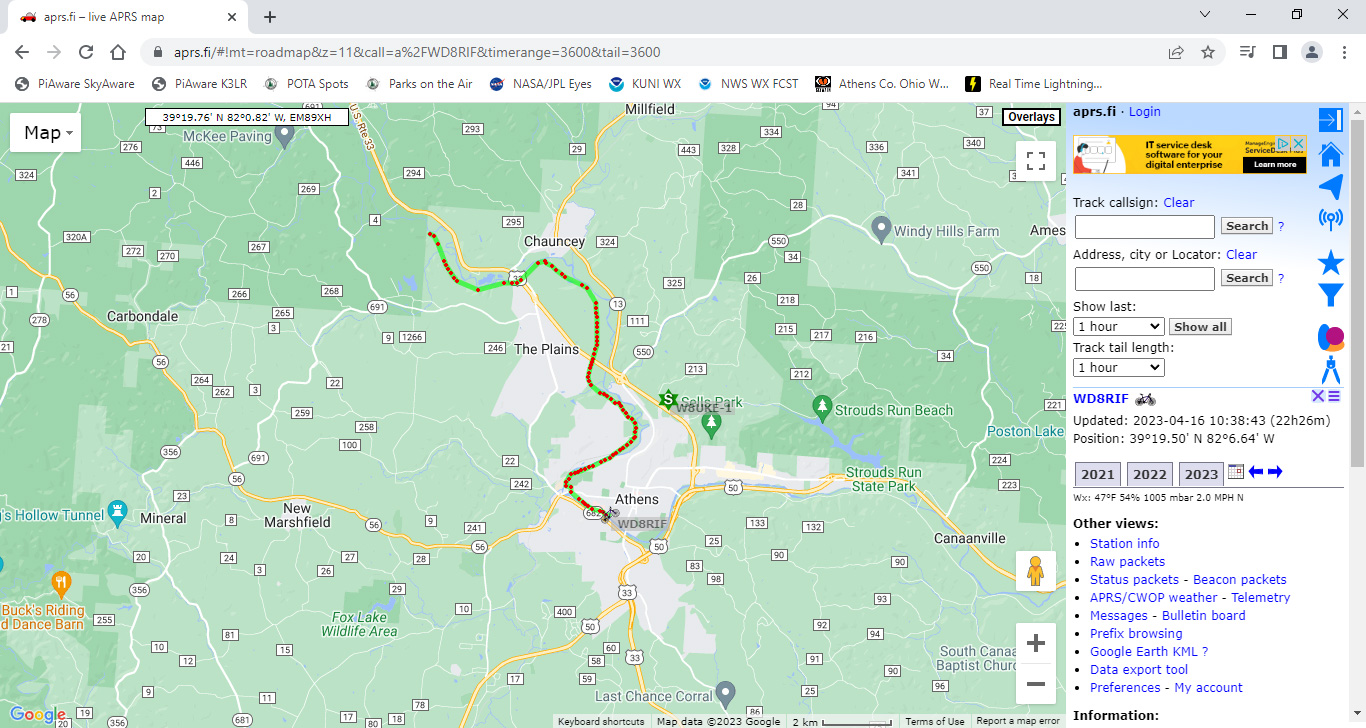Viewport: 1366px width, 728px height.
Task: Collapse the sidebar panel arrow icon
Action: tap(1330, 120)
